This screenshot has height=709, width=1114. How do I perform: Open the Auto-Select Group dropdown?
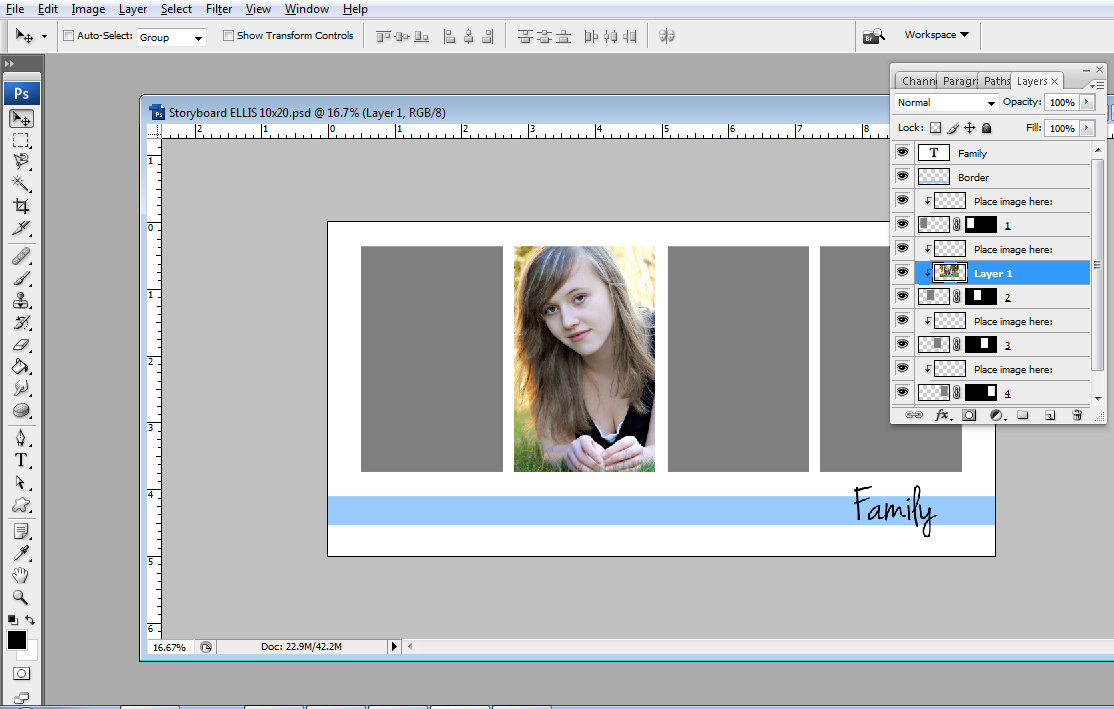click(x=170, y=35)
